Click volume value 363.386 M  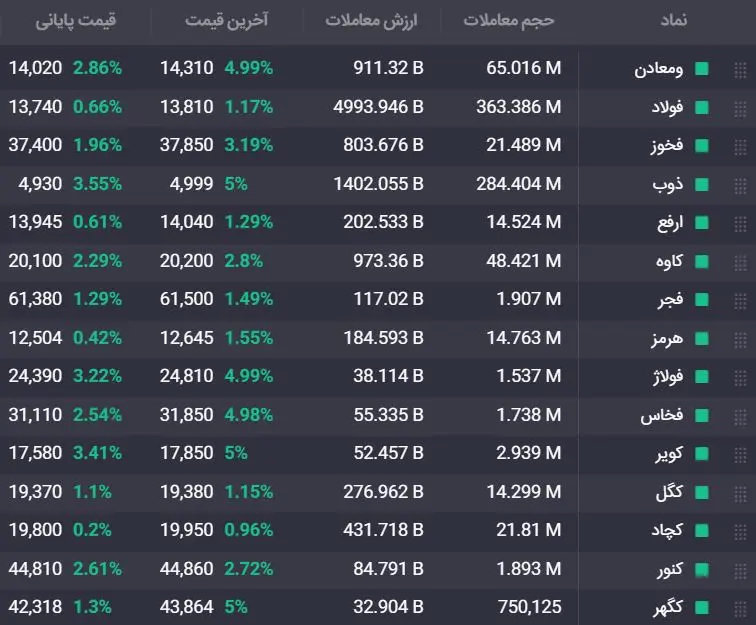pyautogui.click(x=519, y=107)
